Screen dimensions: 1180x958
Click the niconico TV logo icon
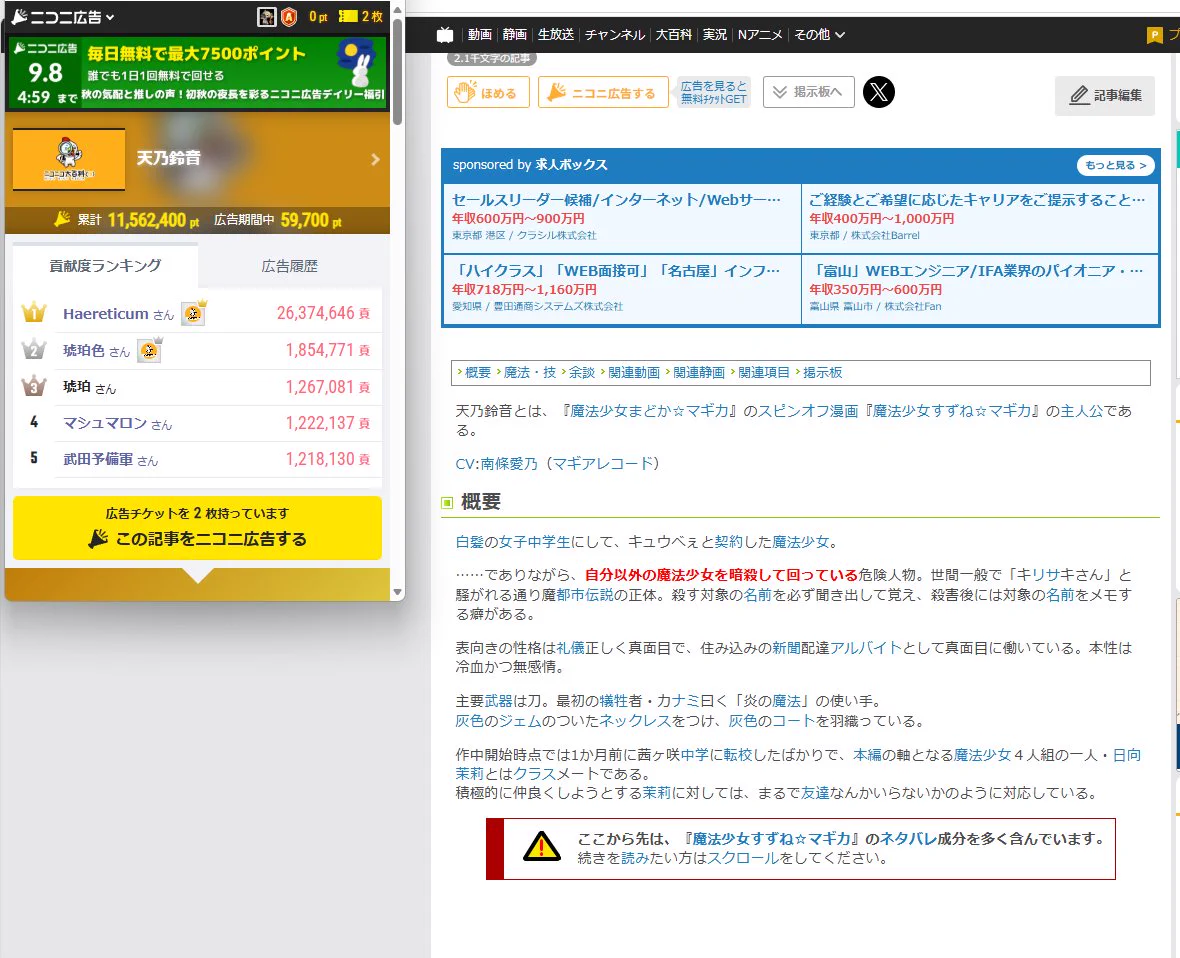(x=446, y=35)
